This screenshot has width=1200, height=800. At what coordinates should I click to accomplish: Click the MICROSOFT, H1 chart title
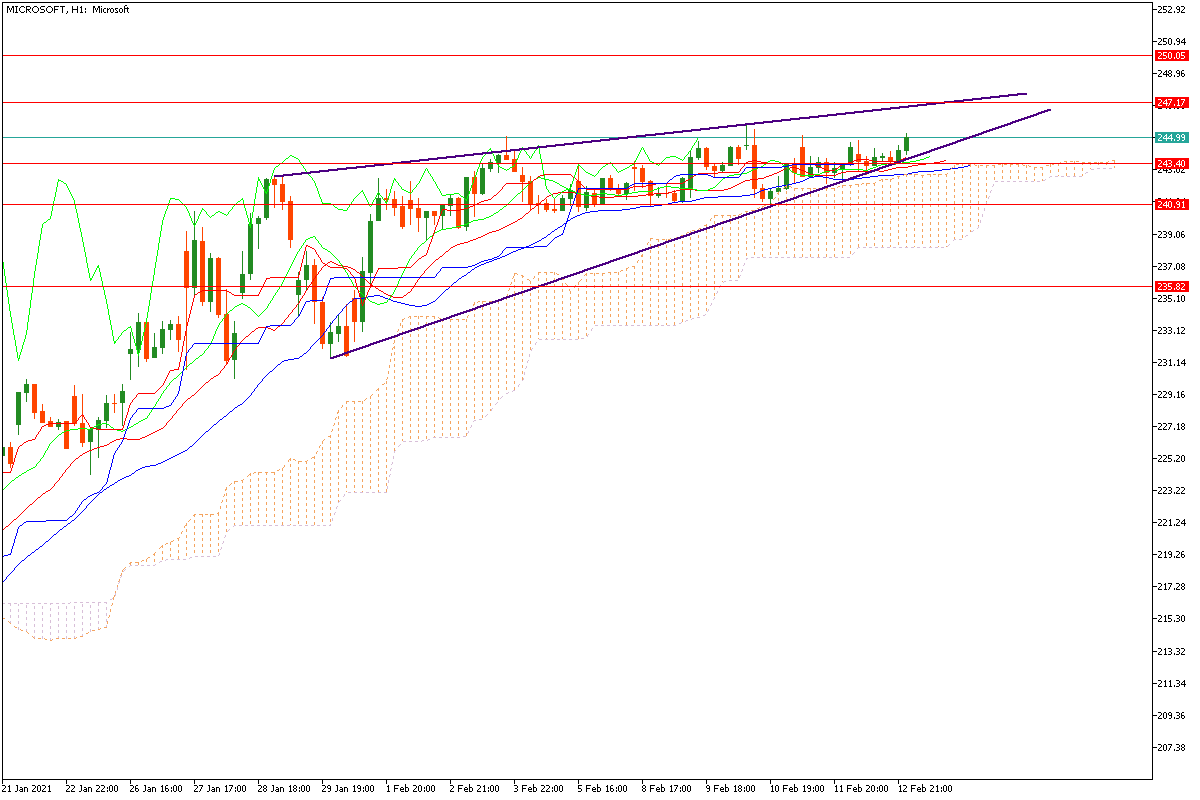point(67,9)
